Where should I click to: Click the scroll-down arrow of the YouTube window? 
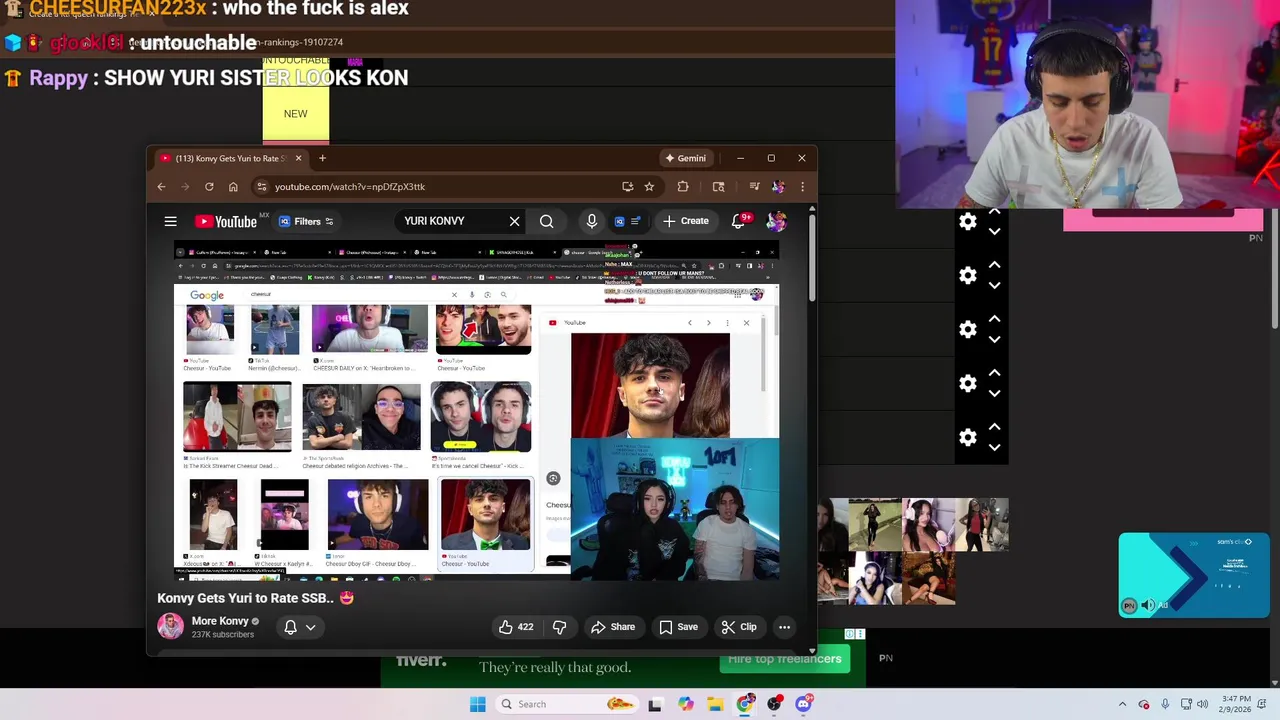click(812, 650)
